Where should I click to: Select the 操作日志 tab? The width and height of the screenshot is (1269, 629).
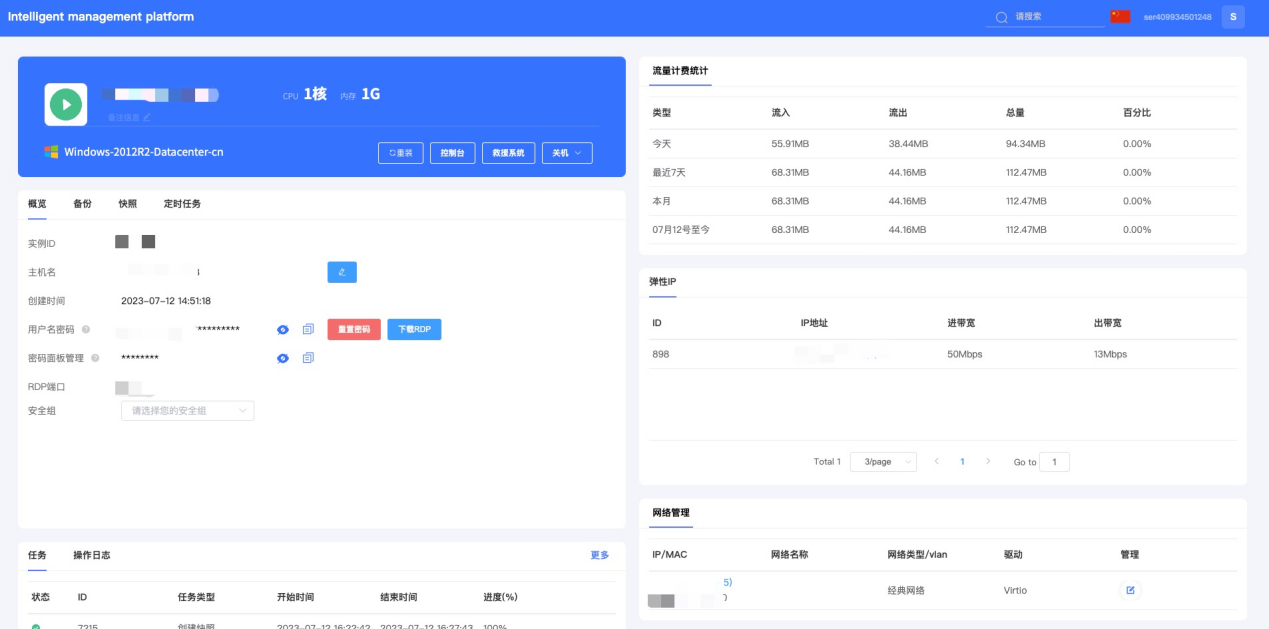pyautogui.click(x=91, y=555)
